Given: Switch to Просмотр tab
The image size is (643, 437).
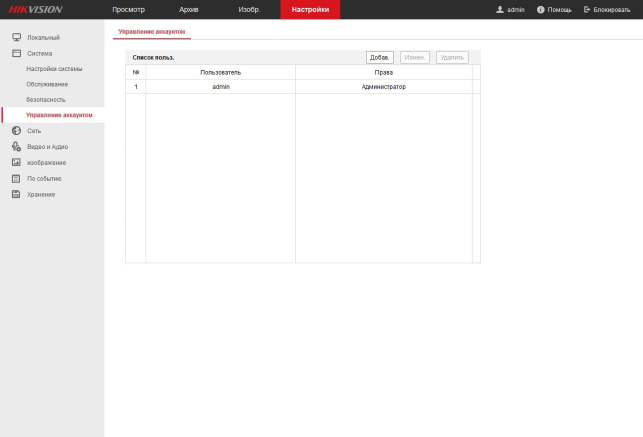Looking at the screenshot, I should [129, 10].
